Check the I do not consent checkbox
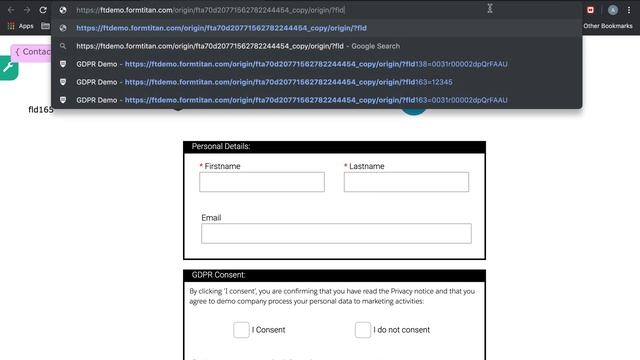The width and height of the screenshot is (640, 360). pyautogui.click(x=362, y=330)
